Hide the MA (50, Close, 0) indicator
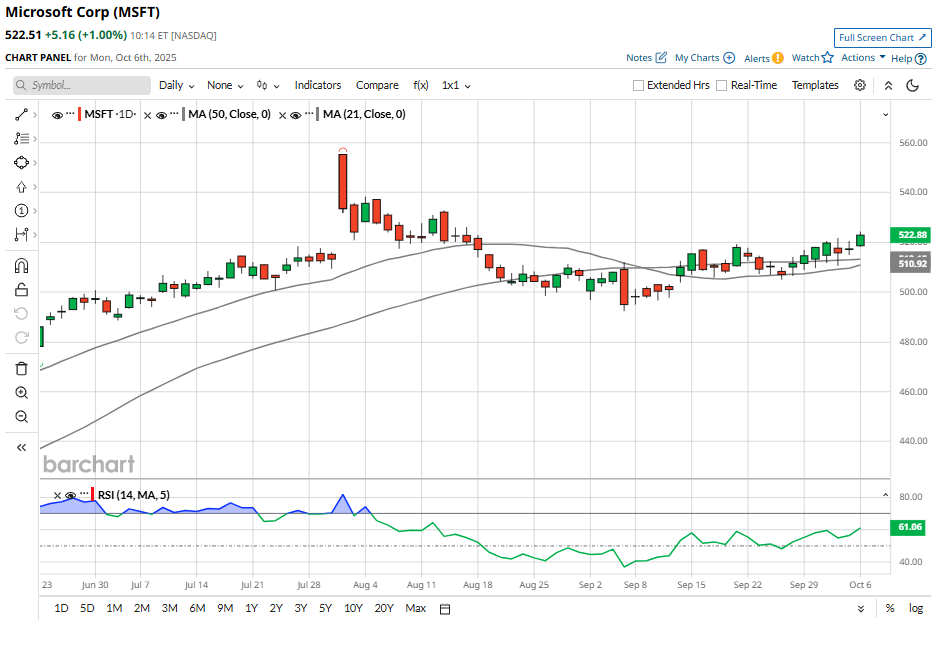 (x=163, y=115)
